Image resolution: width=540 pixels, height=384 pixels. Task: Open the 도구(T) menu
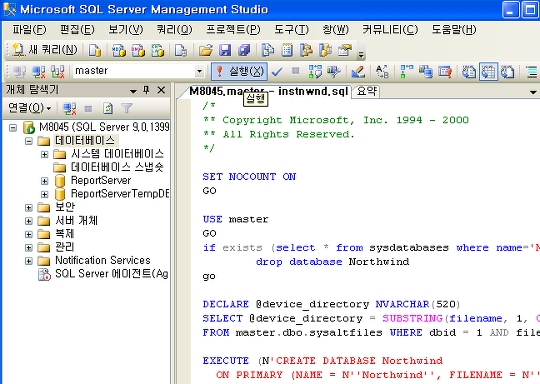tap(291, 30)
